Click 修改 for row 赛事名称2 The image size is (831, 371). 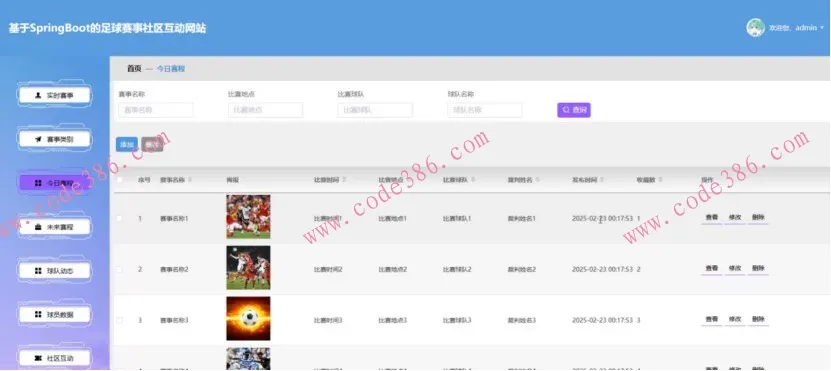click(x=735, y=268)
